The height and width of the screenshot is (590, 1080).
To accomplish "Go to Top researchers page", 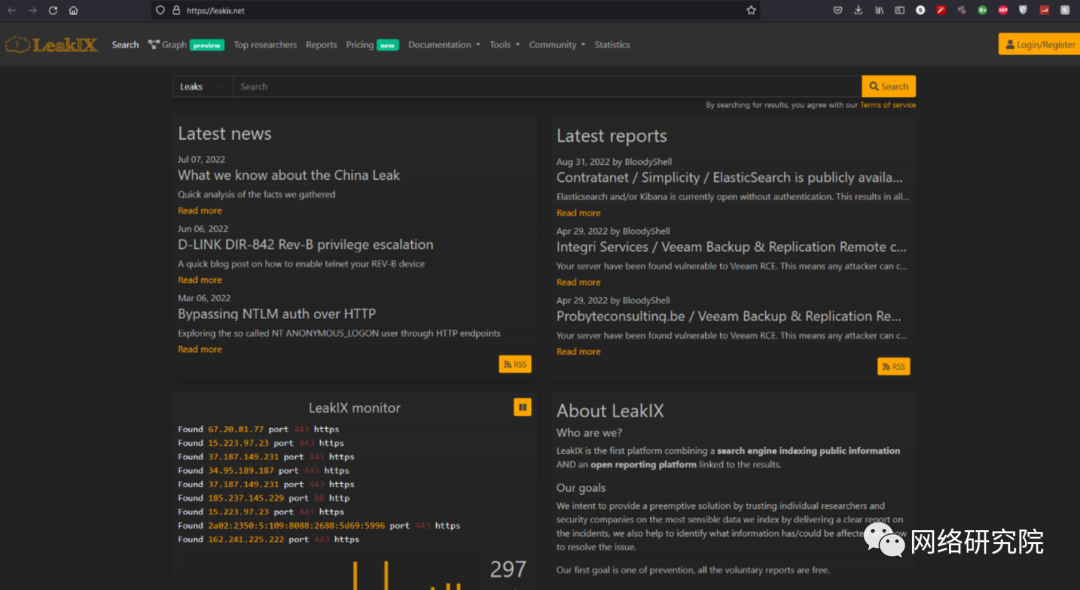I will [265, 45].
